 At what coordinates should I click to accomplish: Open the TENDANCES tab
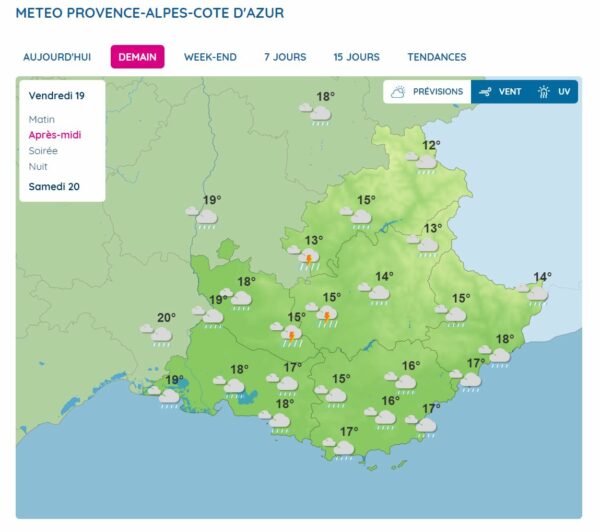tap(437, 57)
